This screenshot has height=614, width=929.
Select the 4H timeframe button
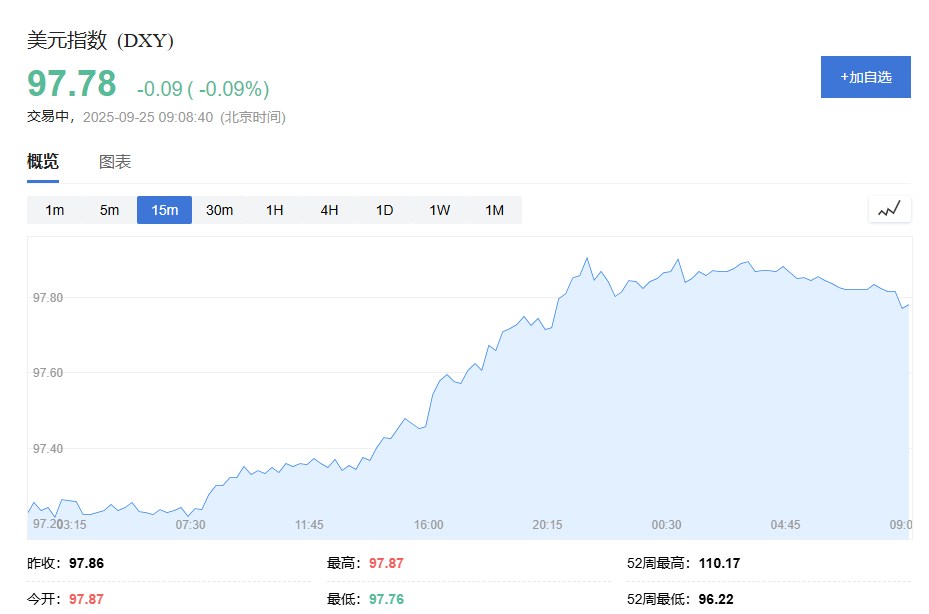click(x=329, y=210)
